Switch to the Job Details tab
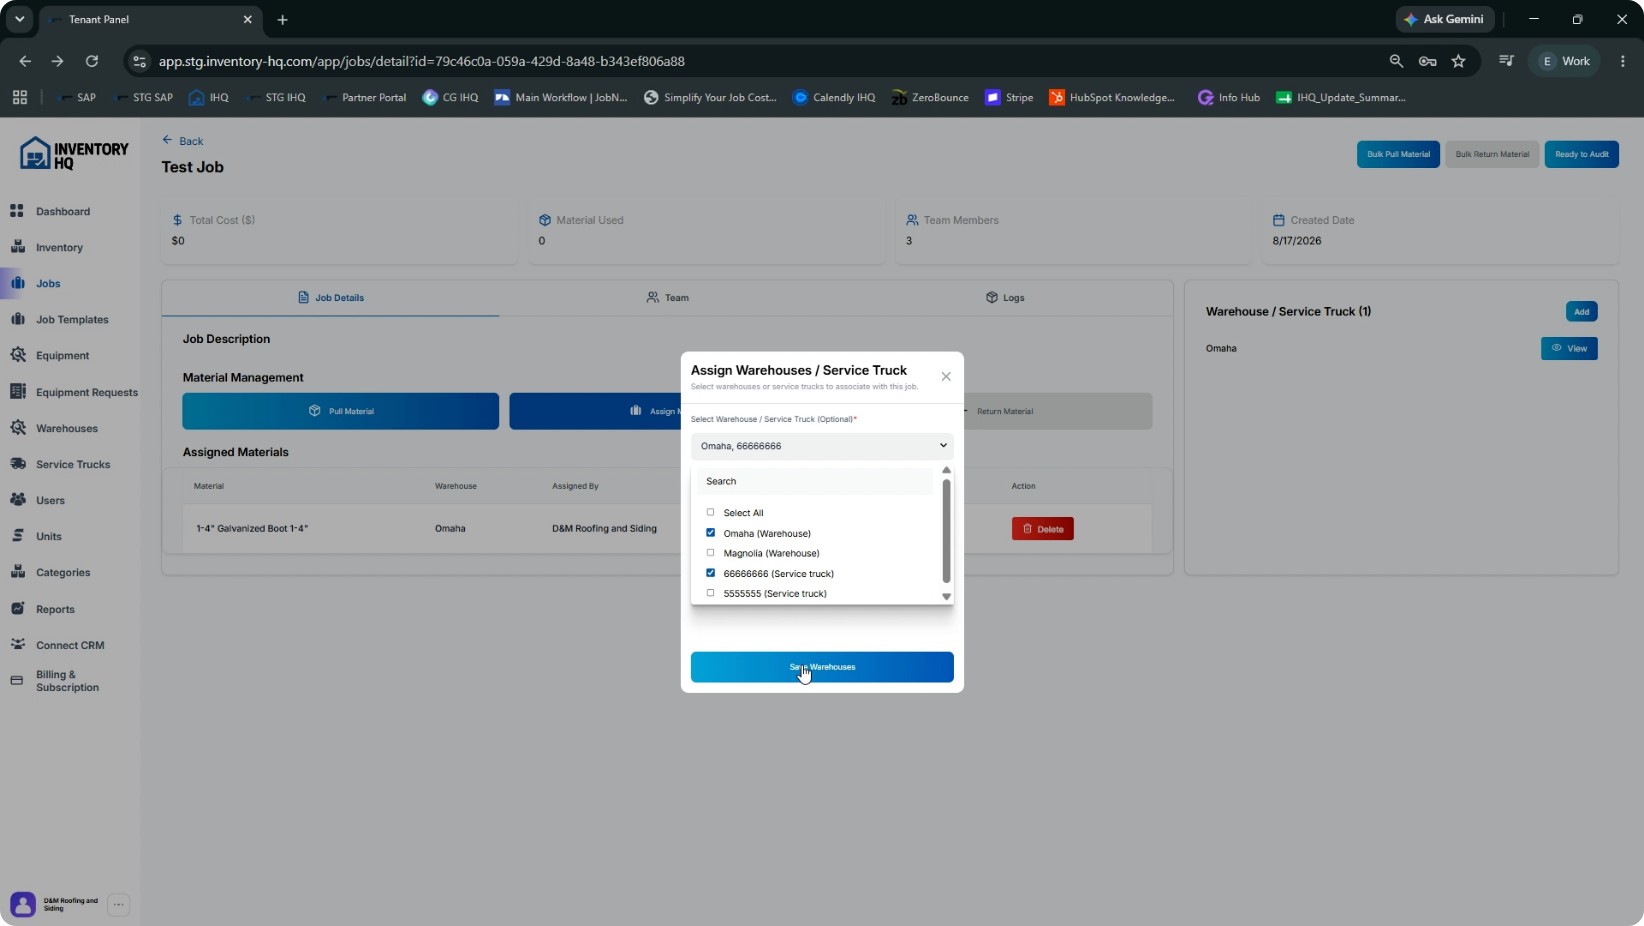The height and width of the screenshot is (926, 1644). (331, 298)
